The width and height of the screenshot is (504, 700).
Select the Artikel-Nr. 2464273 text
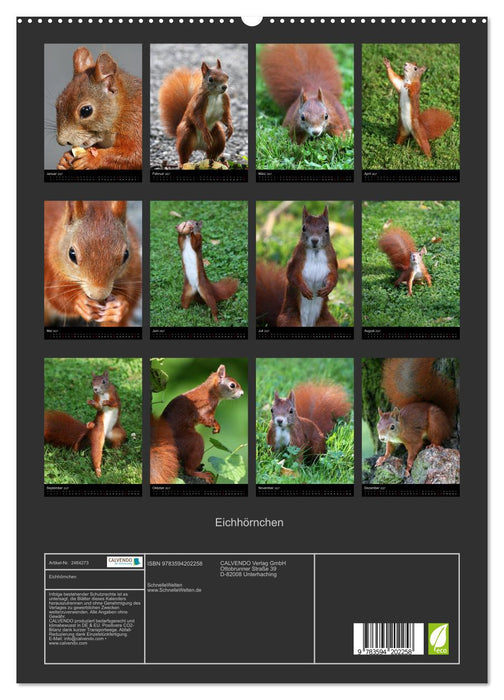point(69,563)
